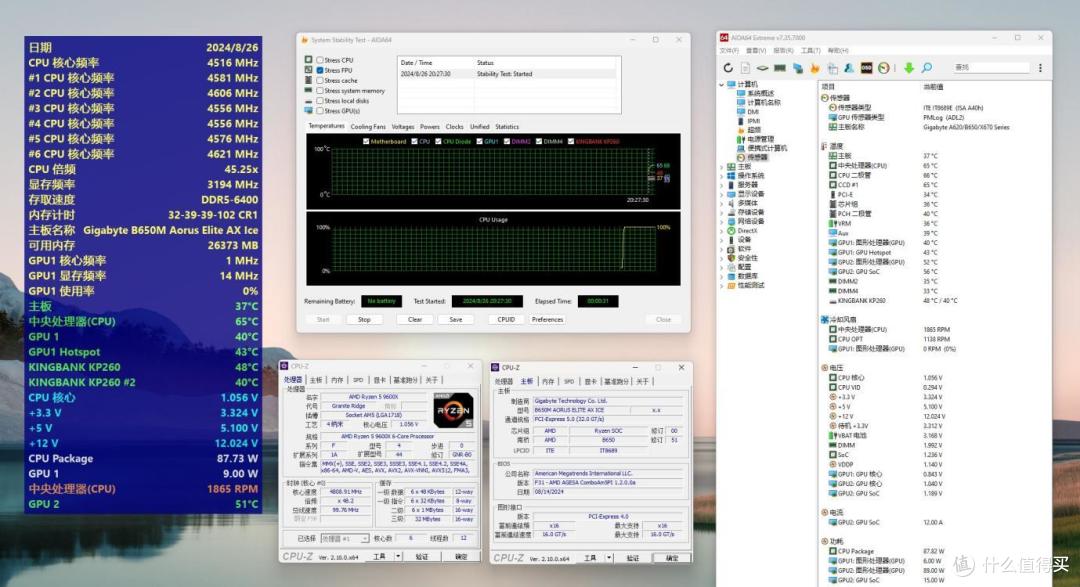Collapse the 计算机 tree node in AIDA64
1080x587 pixels.
[722, 84]
